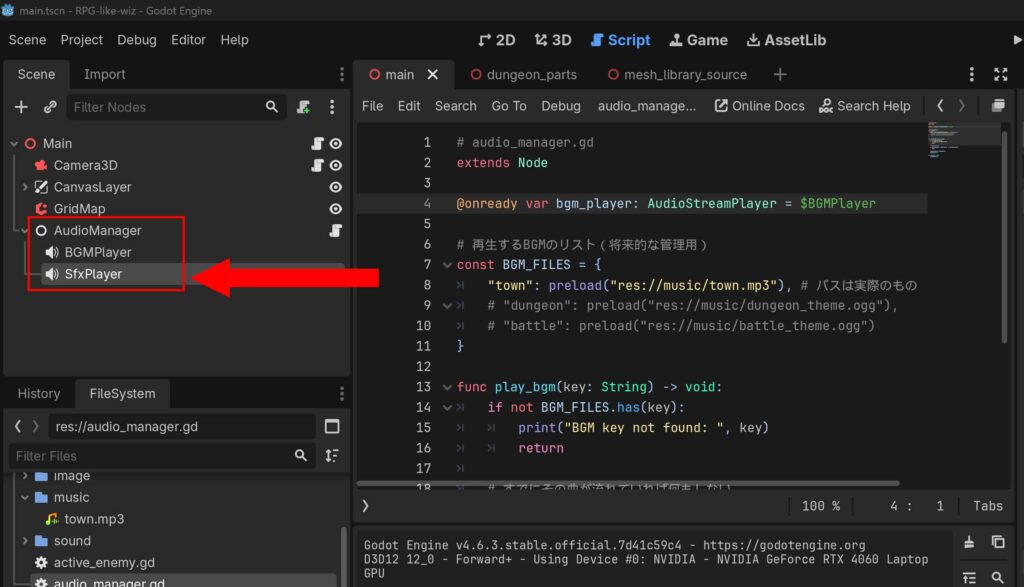This screenshot has height=587, width=1024.
Task: Switch to 2D workspace
Action: pos(496,40)
